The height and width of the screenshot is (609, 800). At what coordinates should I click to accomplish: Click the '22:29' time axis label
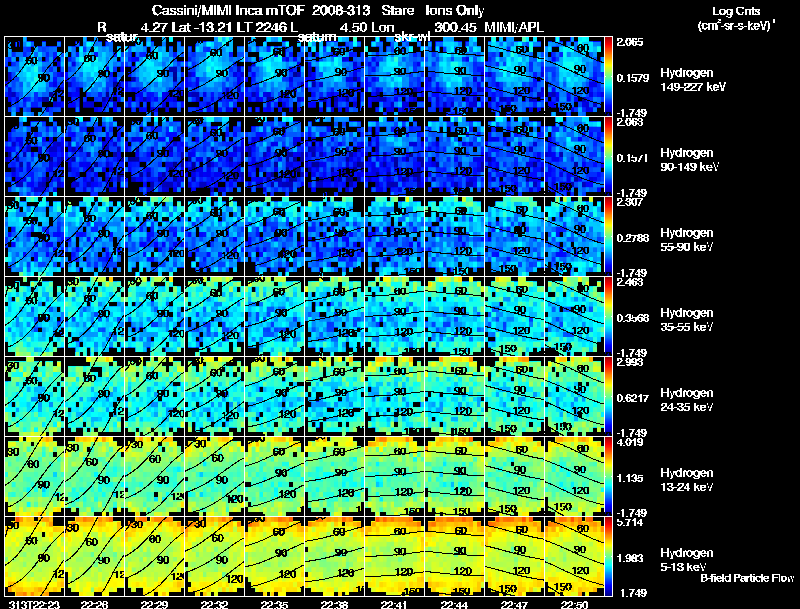[x=154, y=605]
